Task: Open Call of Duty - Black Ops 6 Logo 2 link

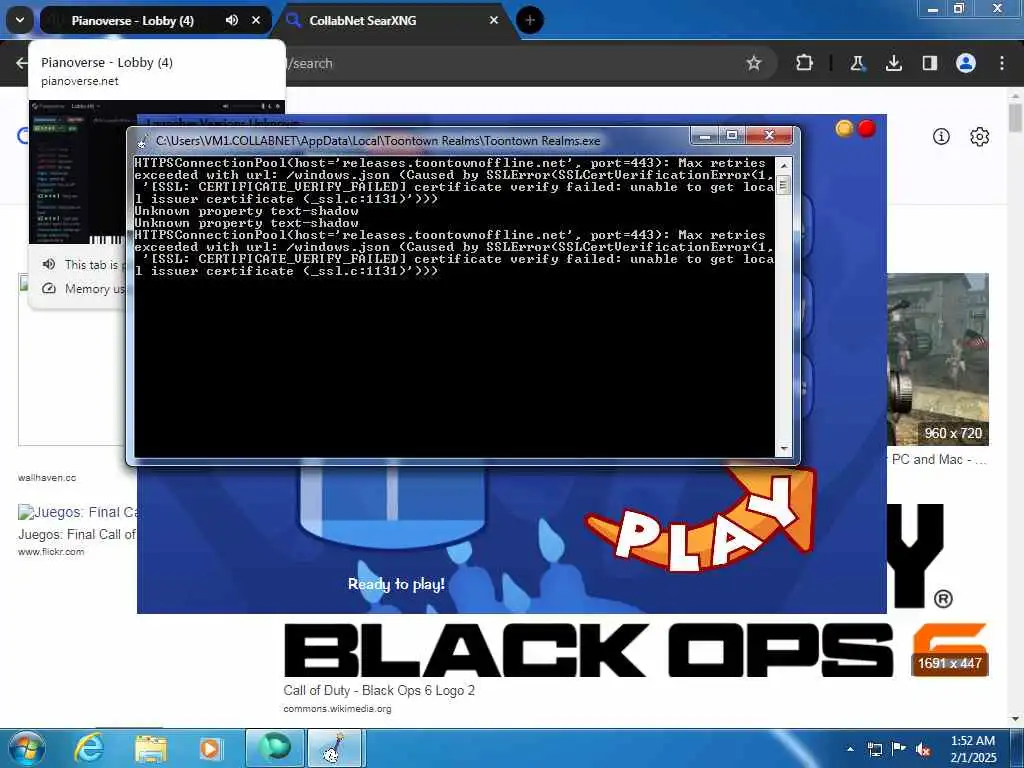Action: pos(379,690)
